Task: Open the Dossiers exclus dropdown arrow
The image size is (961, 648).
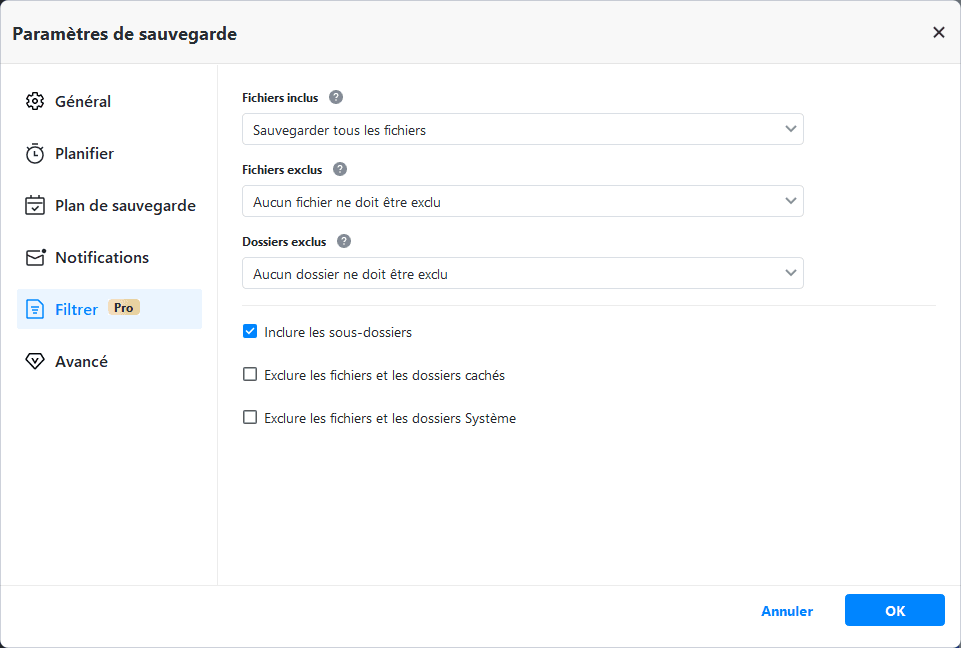Action: (x=791, y=273)
